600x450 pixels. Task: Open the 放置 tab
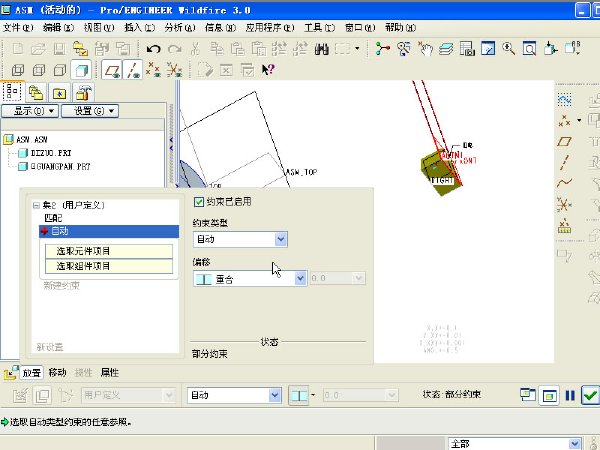[31, 373]
